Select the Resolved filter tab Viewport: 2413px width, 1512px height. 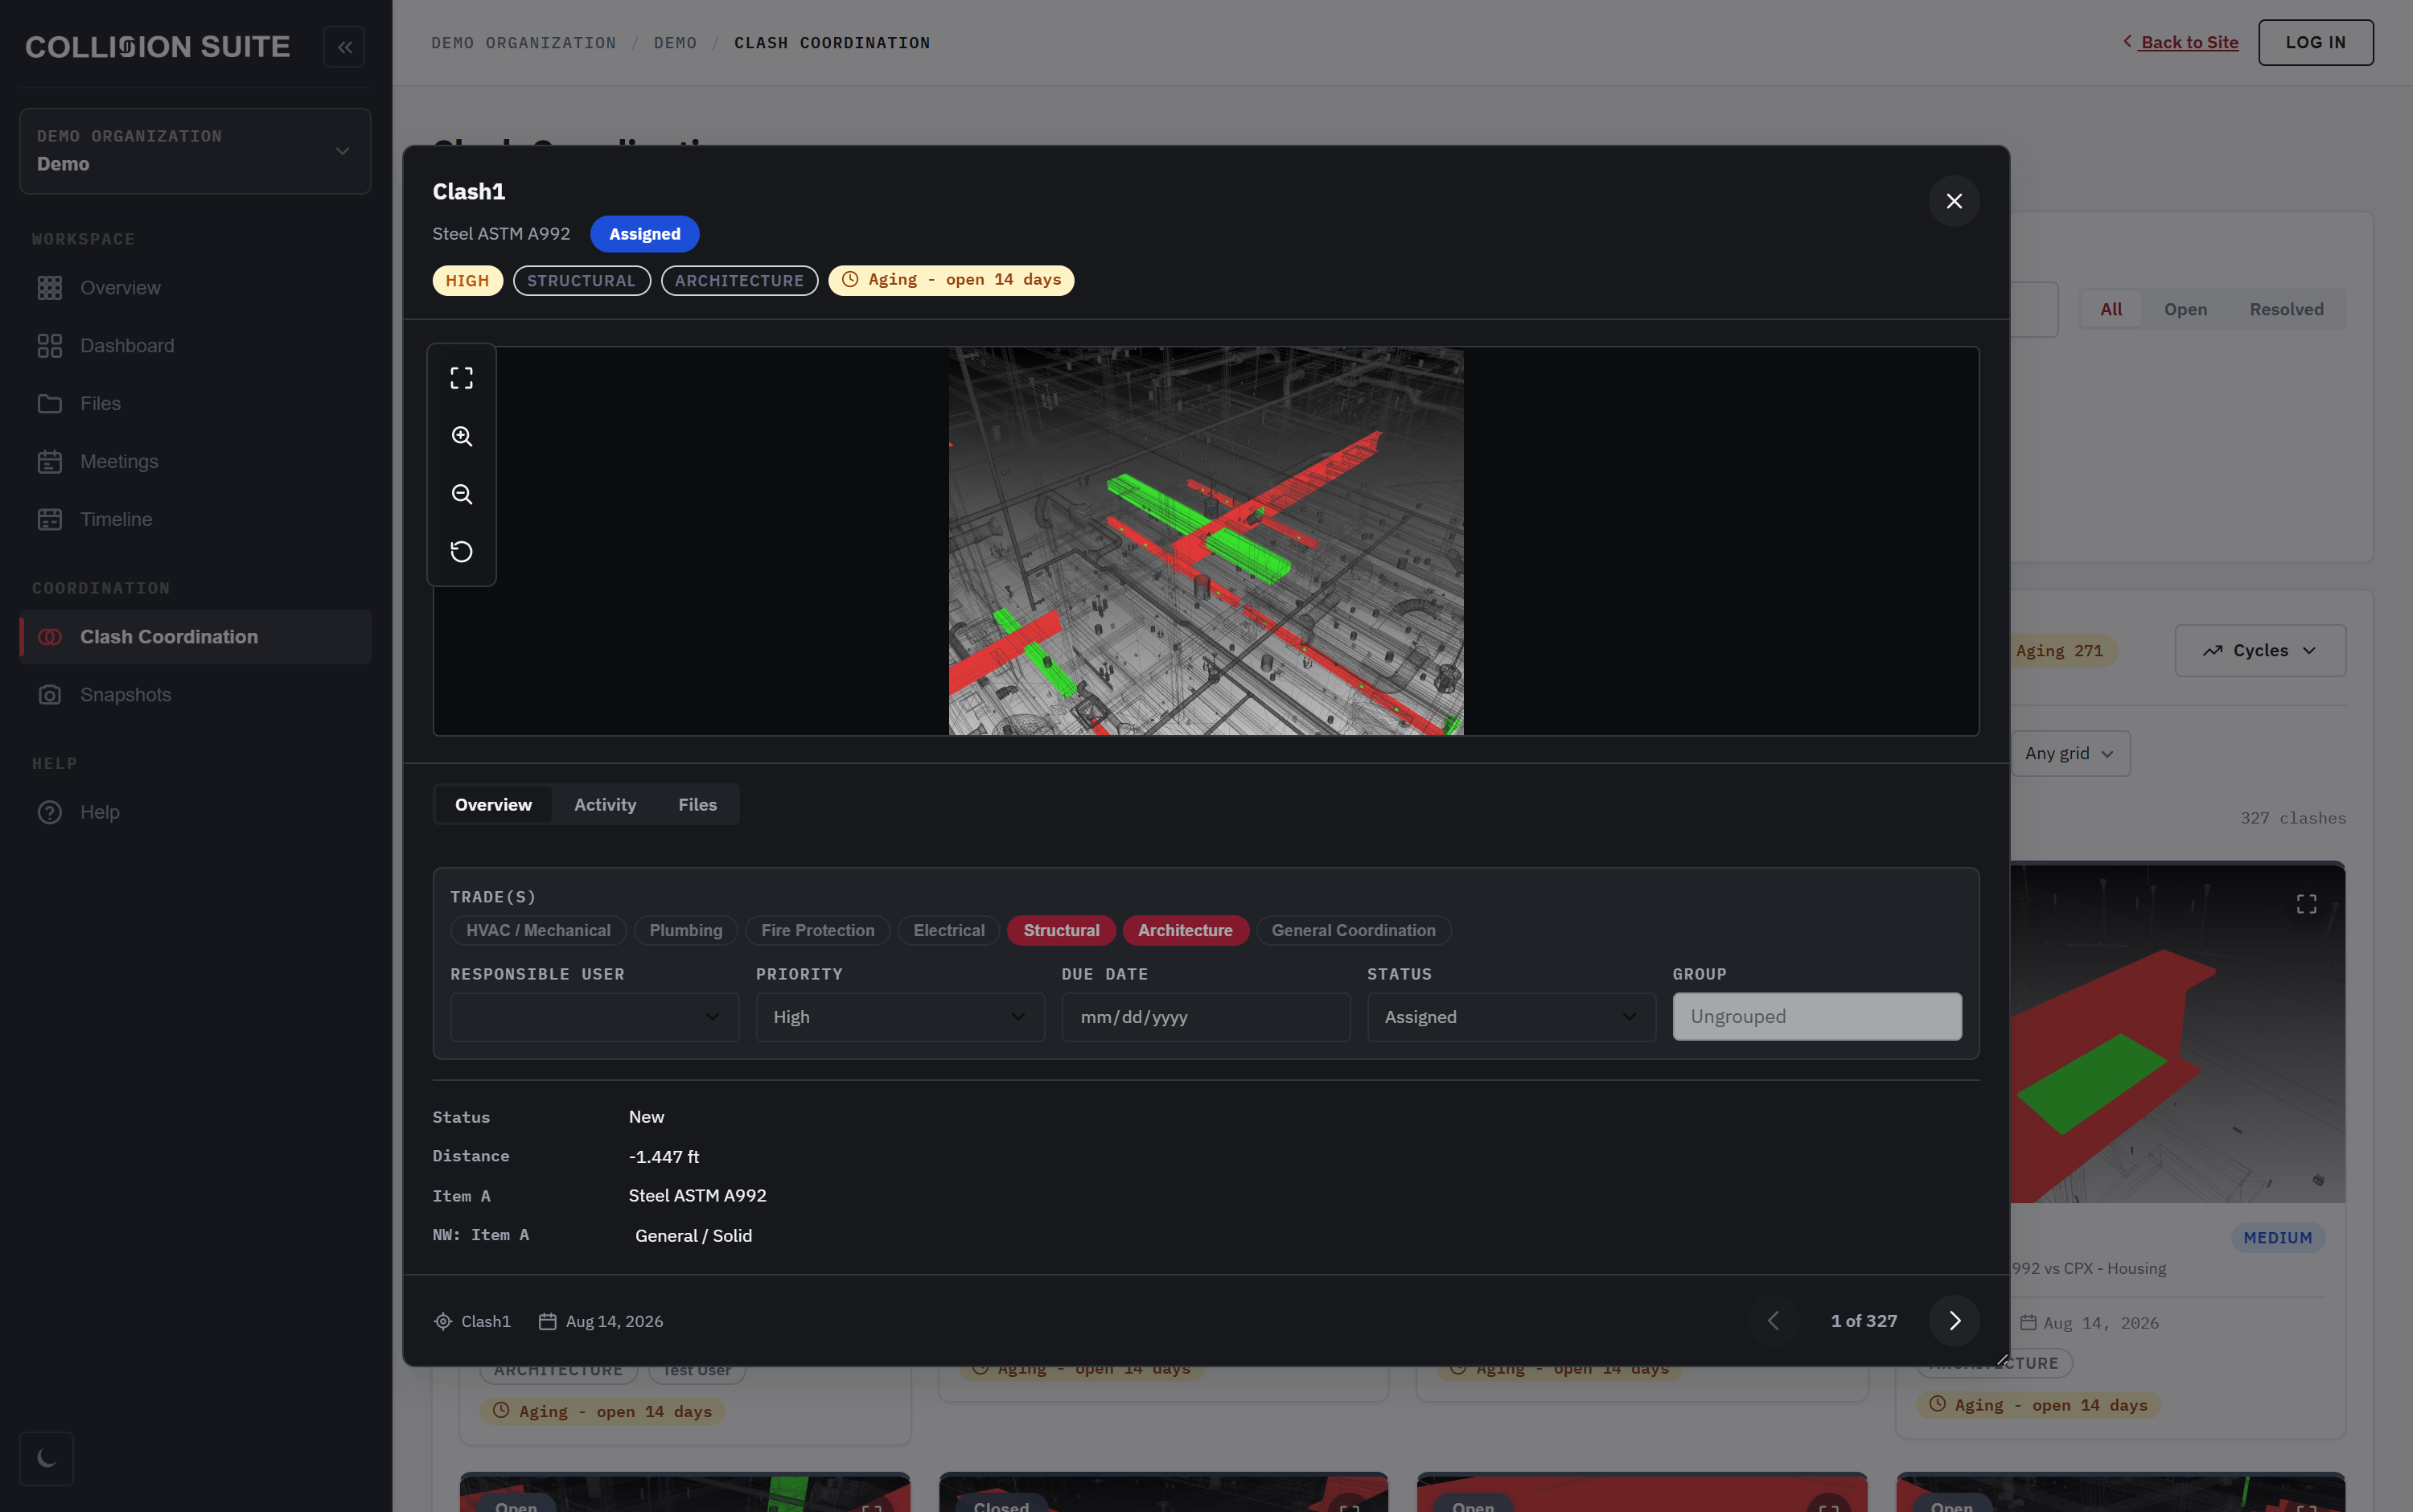(x=2286, y=310)
